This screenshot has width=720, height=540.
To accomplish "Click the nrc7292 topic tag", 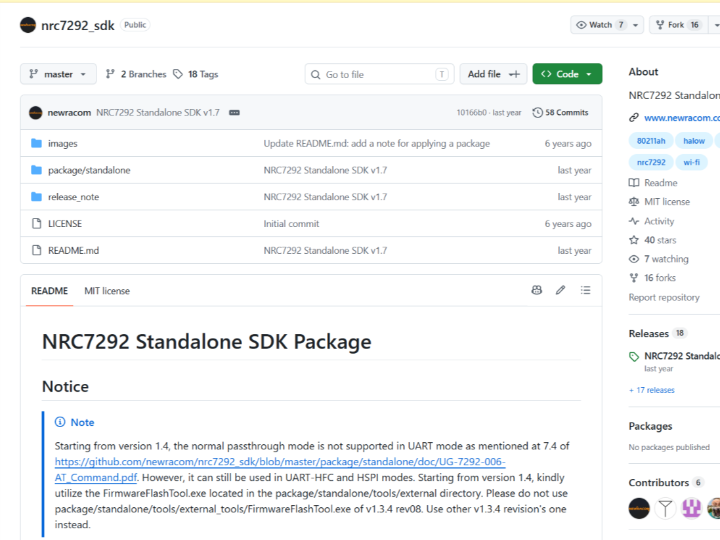I will [x=651, y=162].
